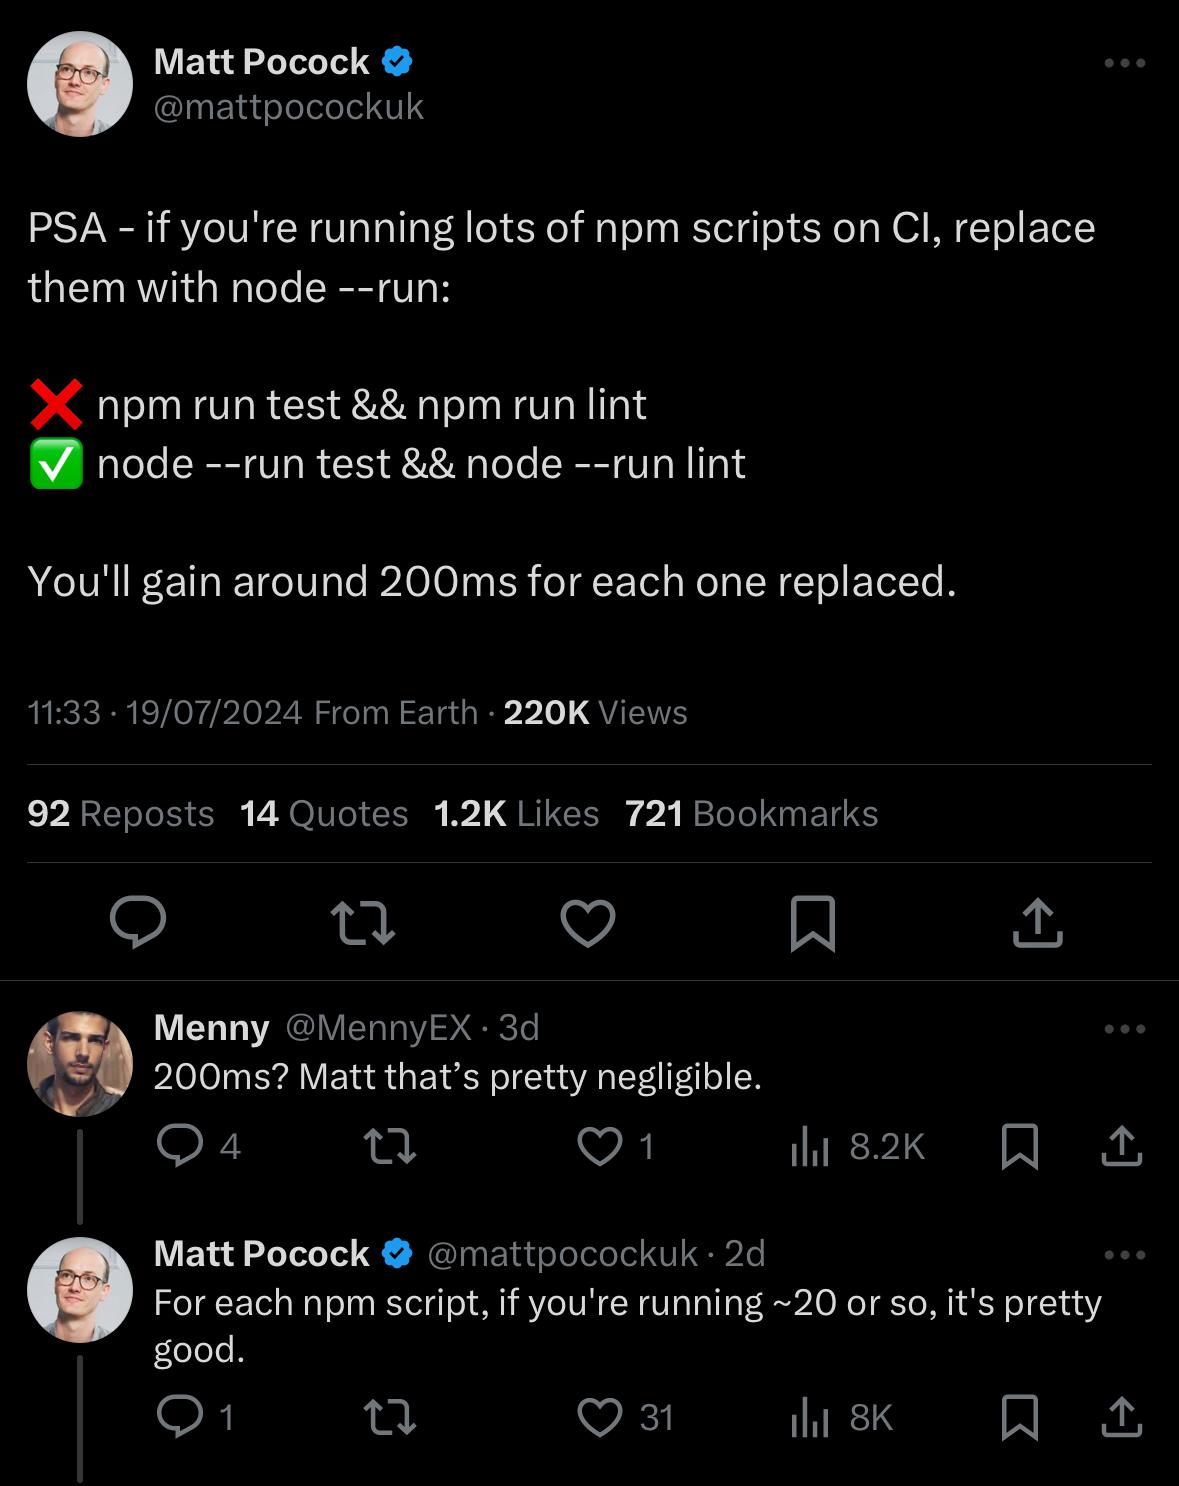View the 1.2K Likes list
The image size is (1179, 1486).
pos(516,814)
